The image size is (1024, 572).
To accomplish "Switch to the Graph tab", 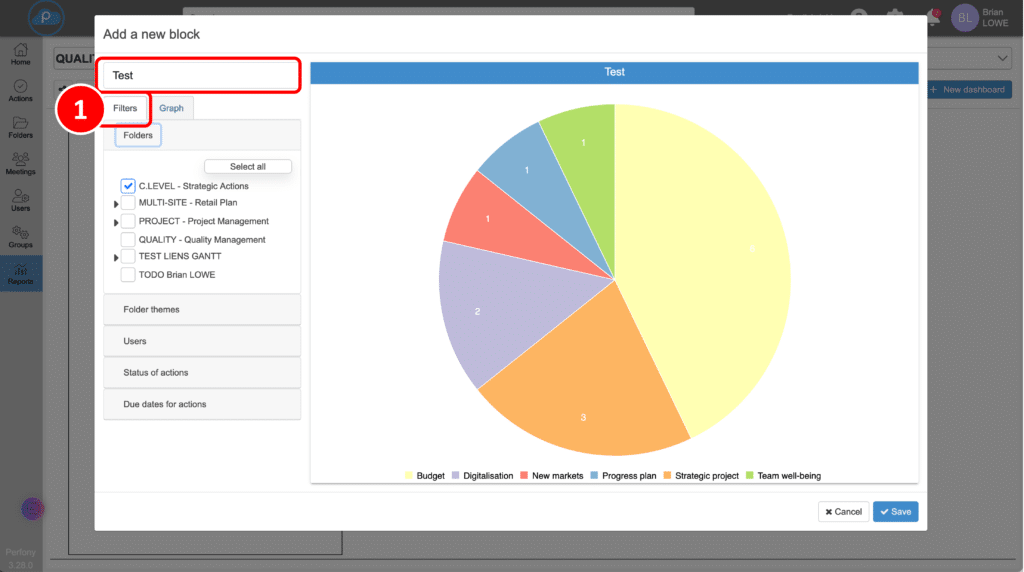I will (171, 108).
